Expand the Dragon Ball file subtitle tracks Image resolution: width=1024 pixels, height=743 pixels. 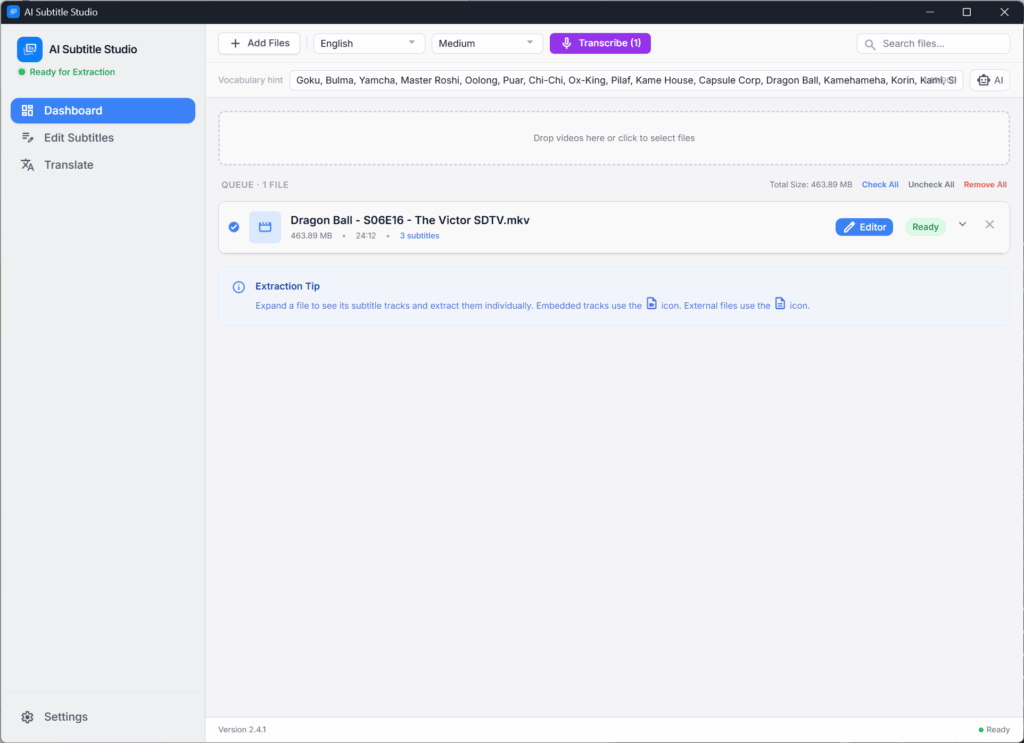click(x=962, y=225)
